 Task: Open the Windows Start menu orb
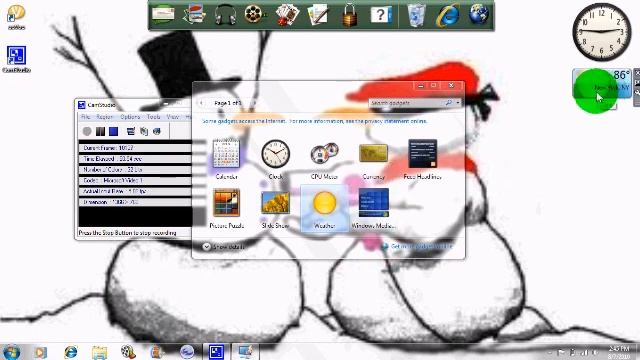pos(11,352)
